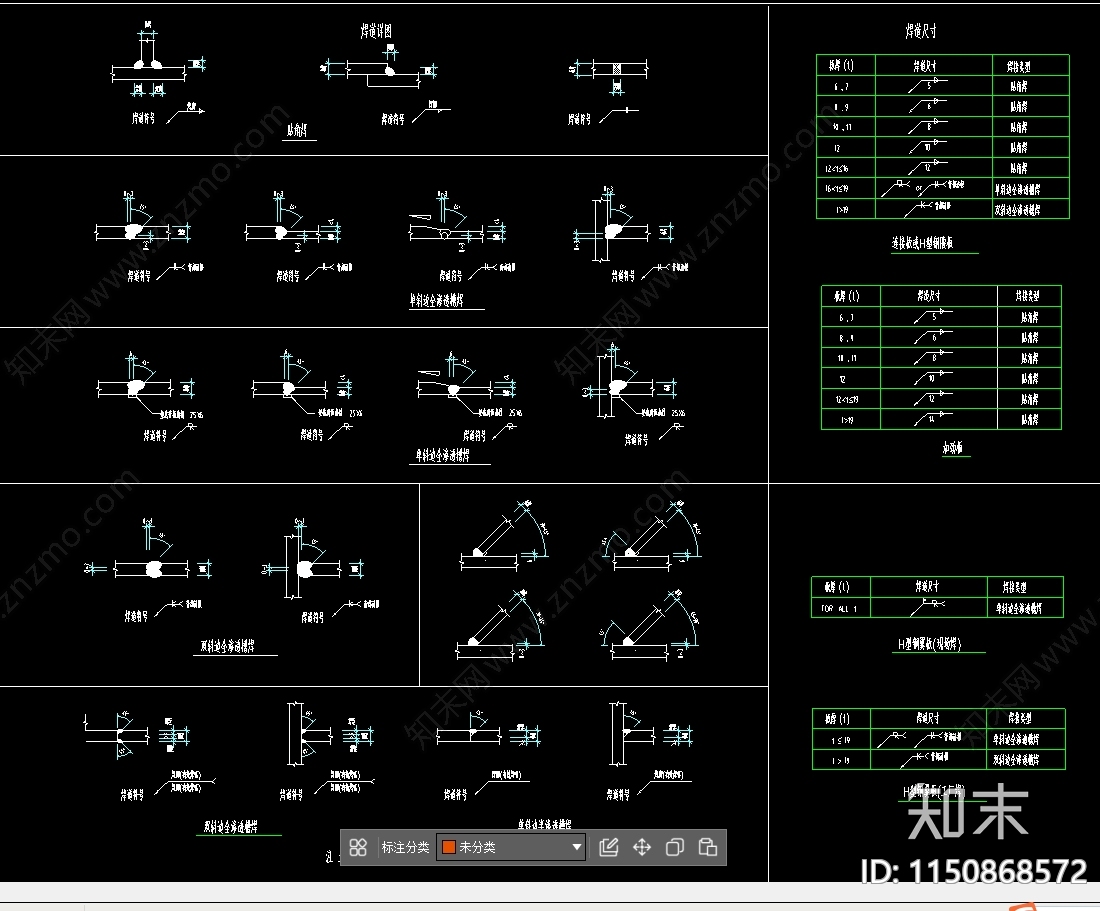The width and height of the screenshot is (1100, 911).
Task: Click the dropdown arrow beside 未分类
Action: point(576,848)
